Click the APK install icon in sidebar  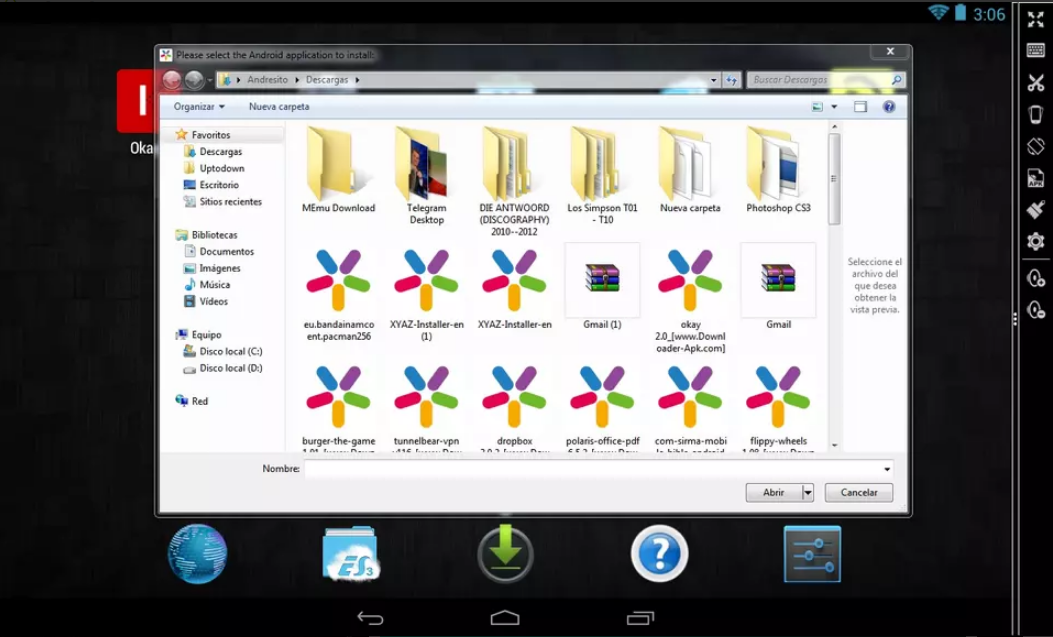point(1035,178)
